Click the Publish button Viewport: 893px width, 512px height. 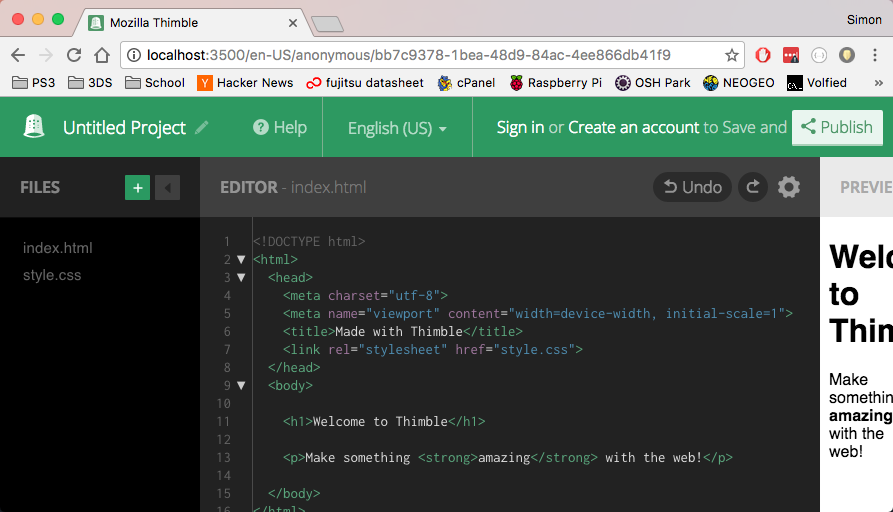coord(837,128)
